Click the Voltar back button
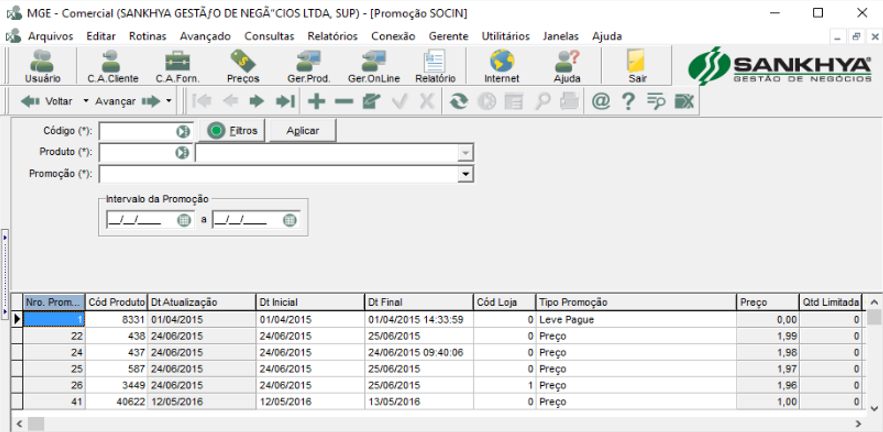This screenshot has width=883, height=432. click(x=48, y=101)
